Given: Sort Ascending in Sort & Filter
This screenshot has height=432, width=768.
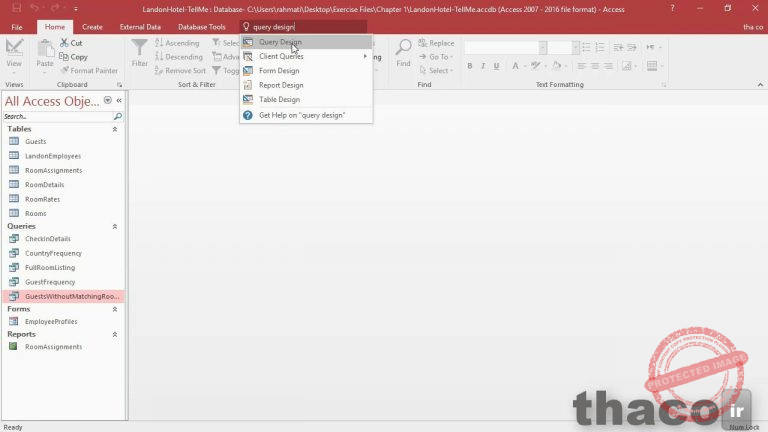Looking at the screenshot, I should [177, 43].
